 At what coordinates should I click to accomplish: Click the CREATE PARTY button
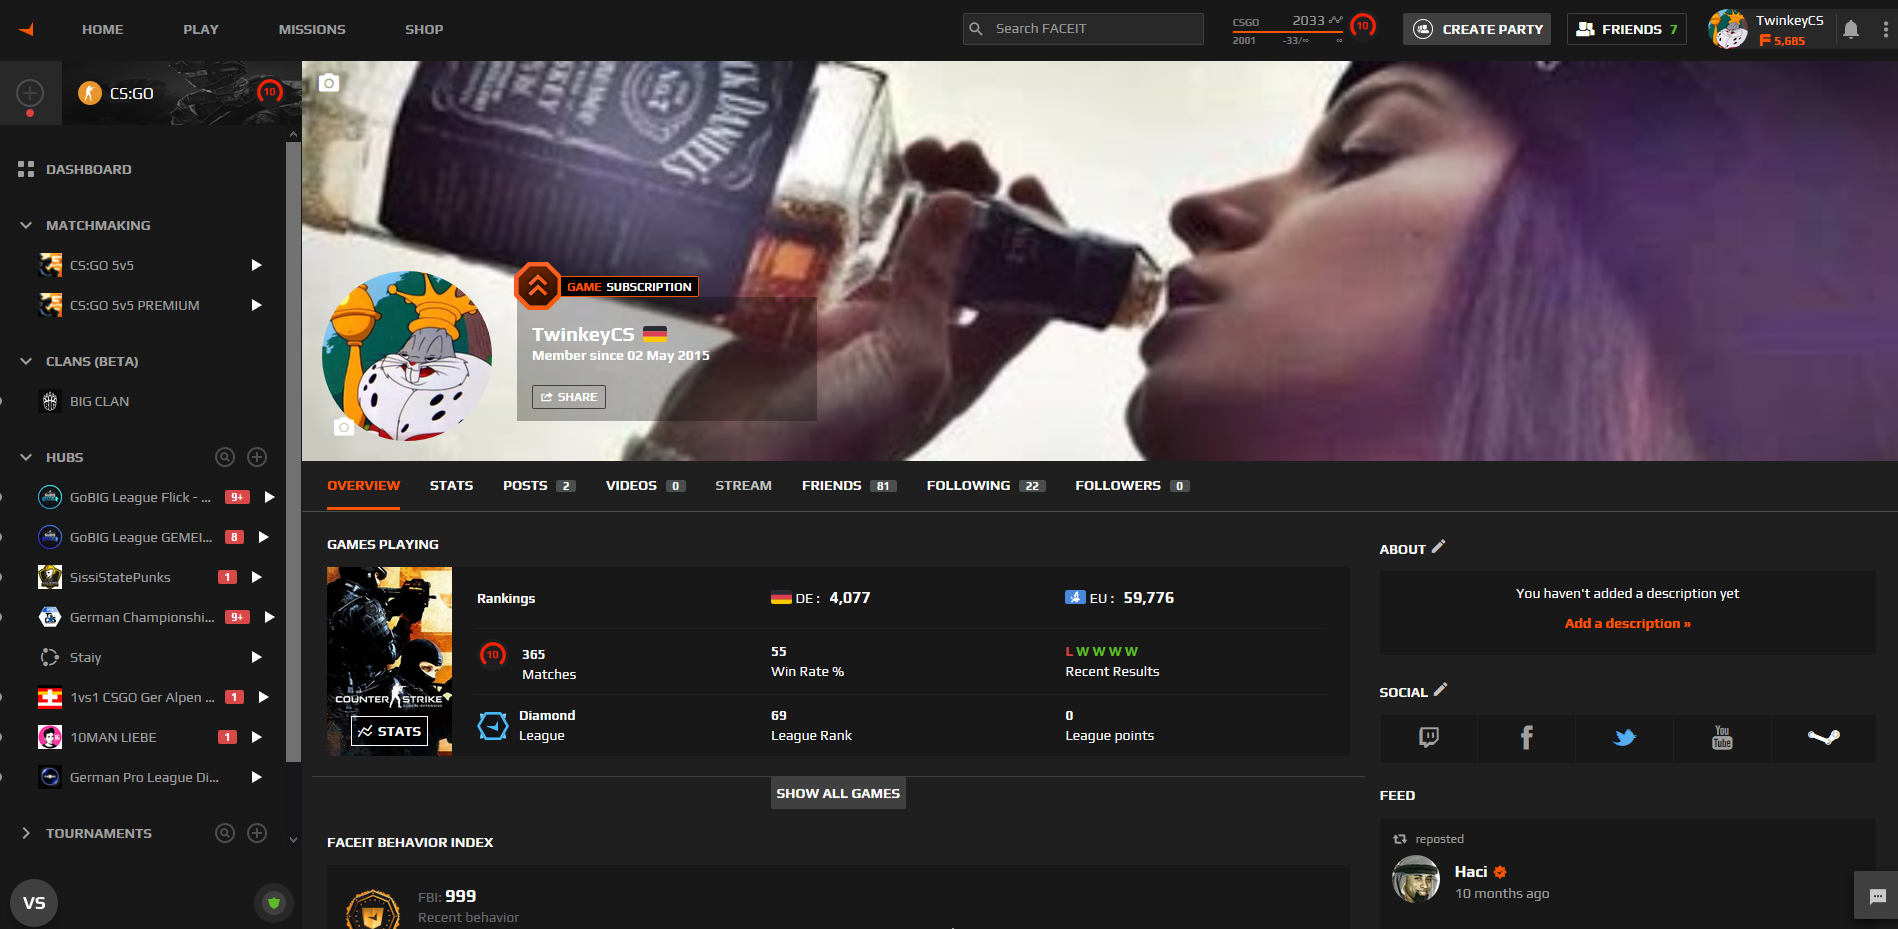(1477, 29)
